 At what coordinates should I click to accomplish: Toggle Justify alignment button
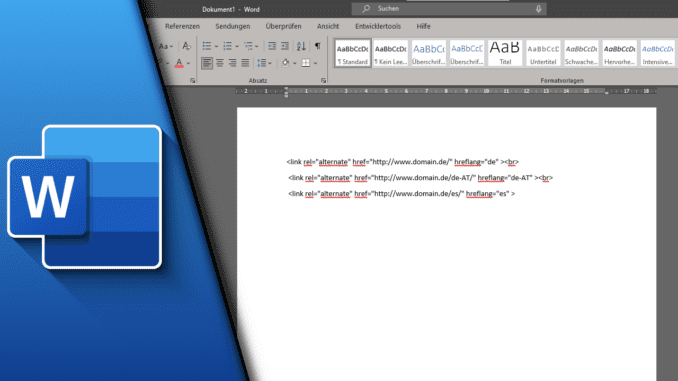coord(245,63)
